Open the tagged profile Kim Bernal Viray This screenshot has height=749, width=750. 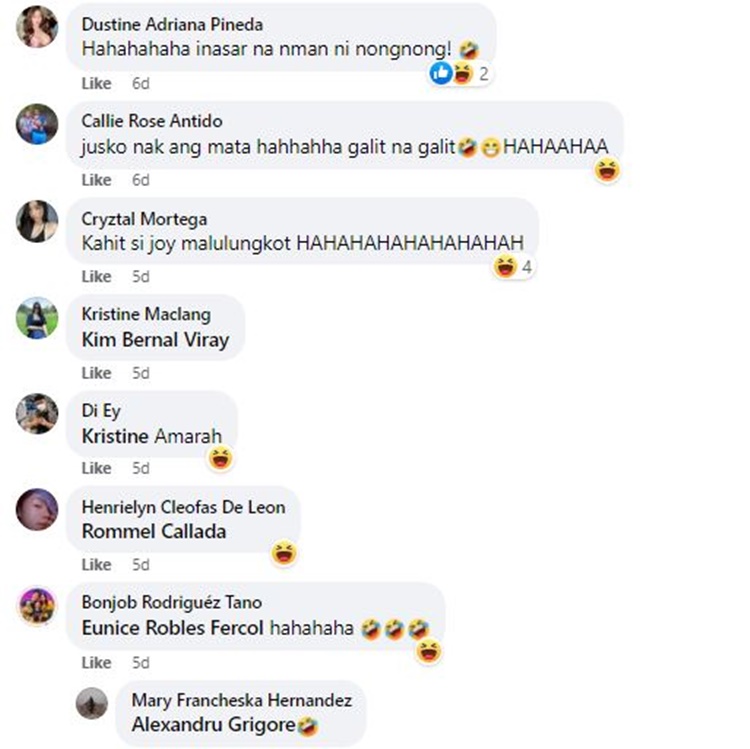click(x=155, y=340)
